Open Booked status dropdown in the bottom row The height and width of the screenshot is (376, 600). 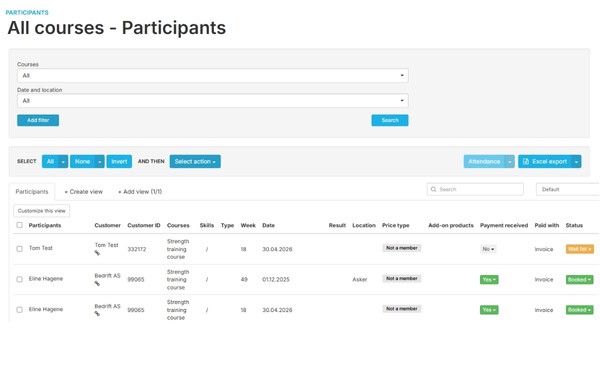click(580, 310)
